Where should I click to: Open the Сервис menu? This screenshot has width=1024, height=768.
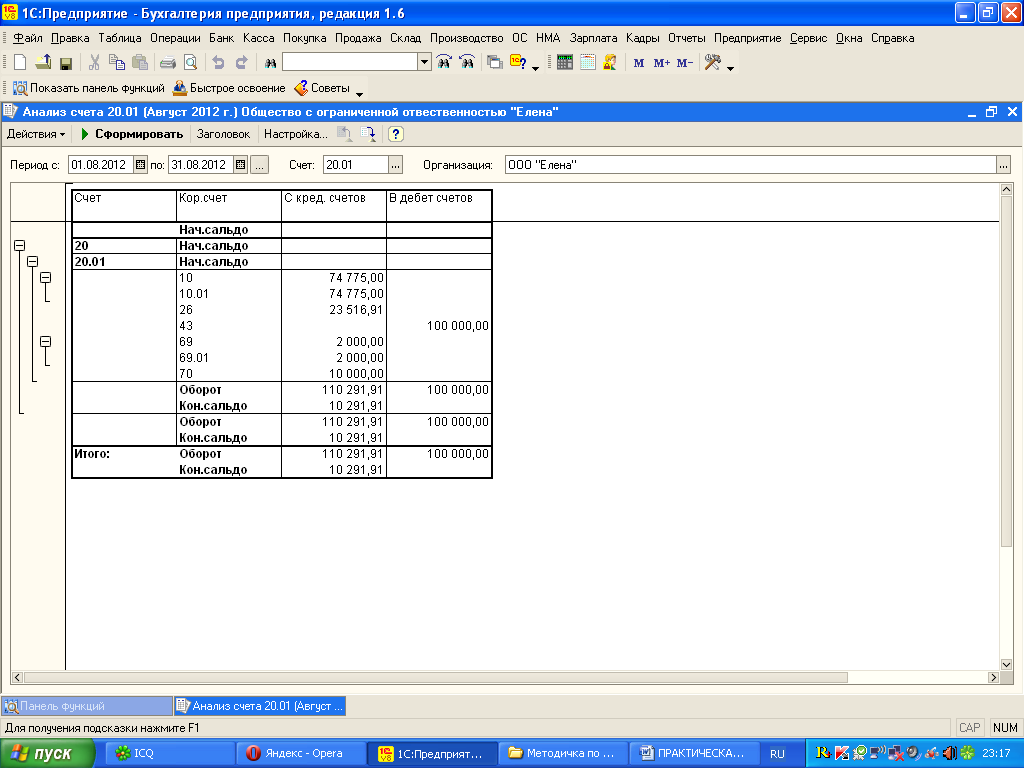[x=808, y=38]
